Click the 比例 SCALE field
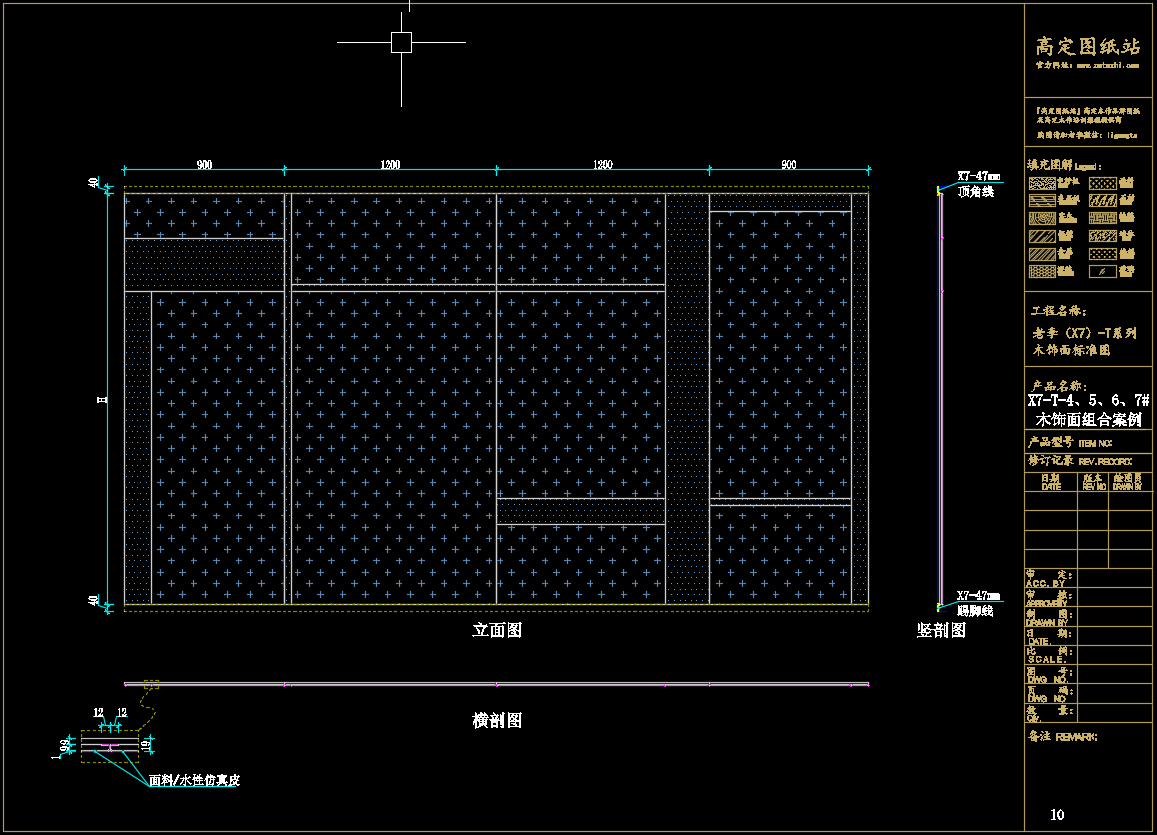The image size is (1157, 835). tap(1049, 655)
